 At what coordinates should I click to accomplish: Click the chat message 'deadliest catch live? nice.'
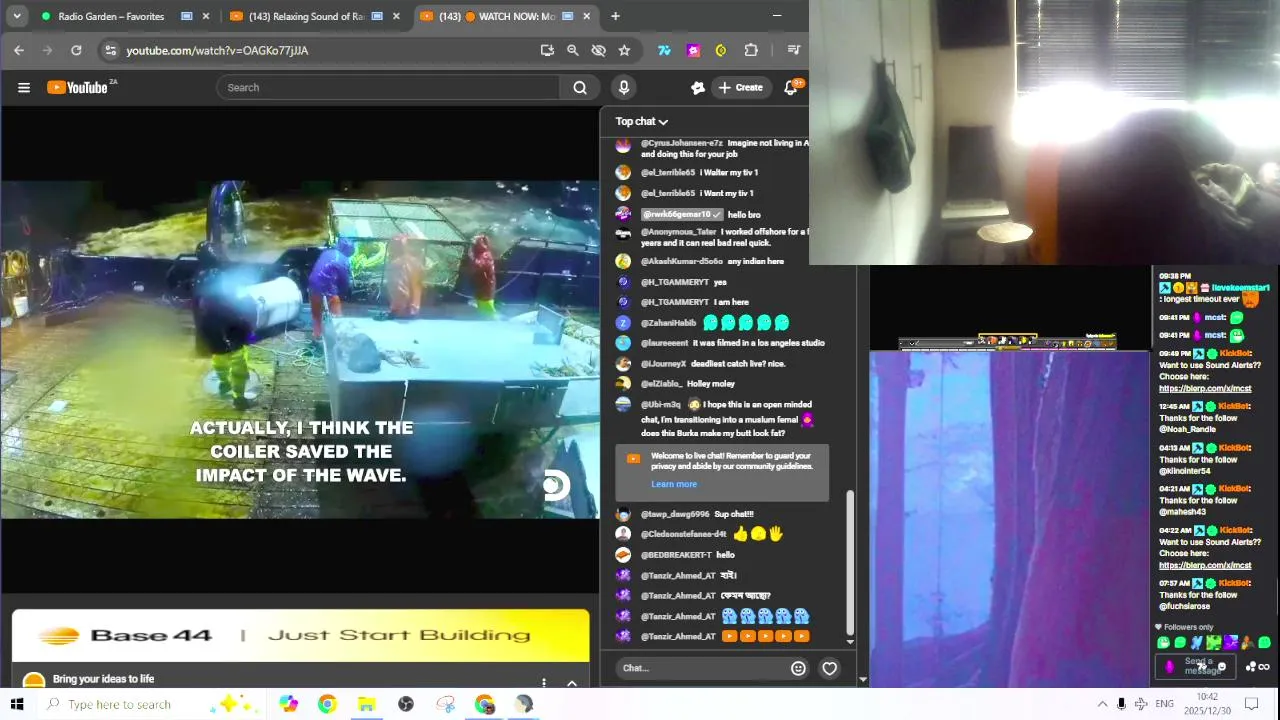(x=738, y=364)
